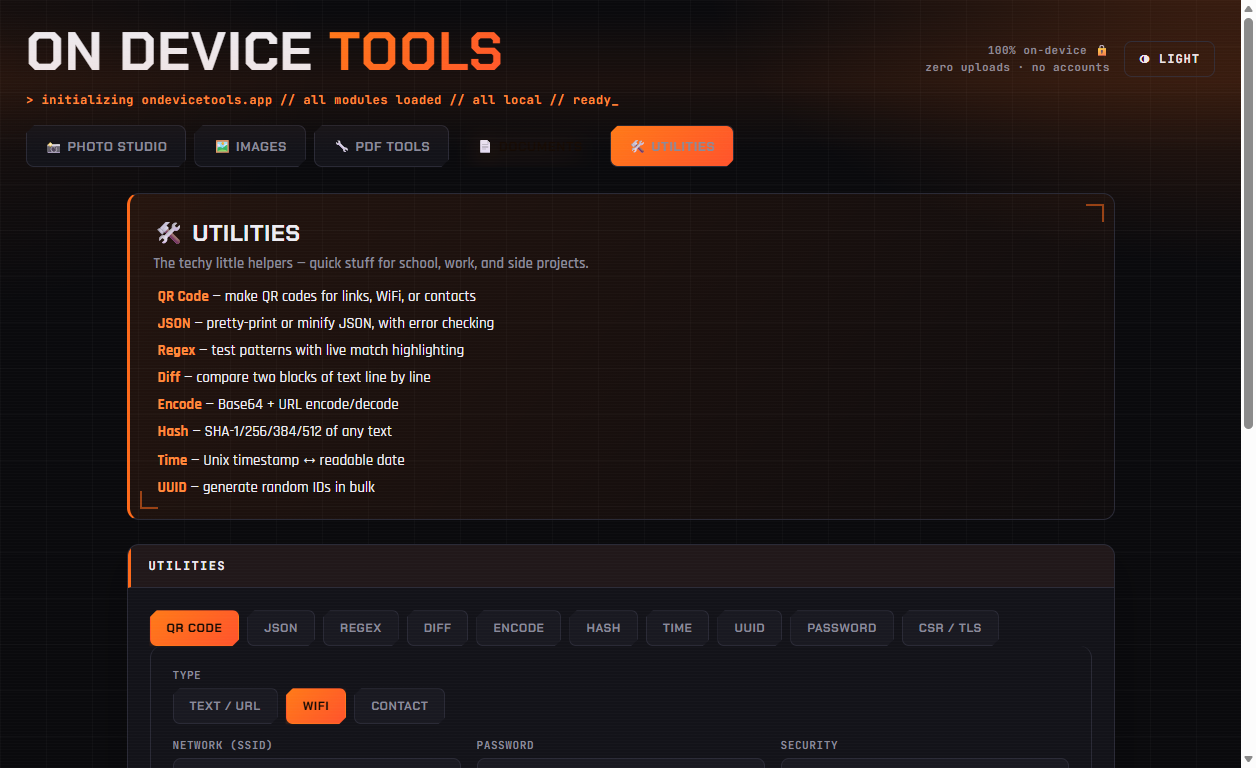Viewport: 1256px width, 768px height.
Task: Open the Encode utility tab
Action: coord(519,628)
